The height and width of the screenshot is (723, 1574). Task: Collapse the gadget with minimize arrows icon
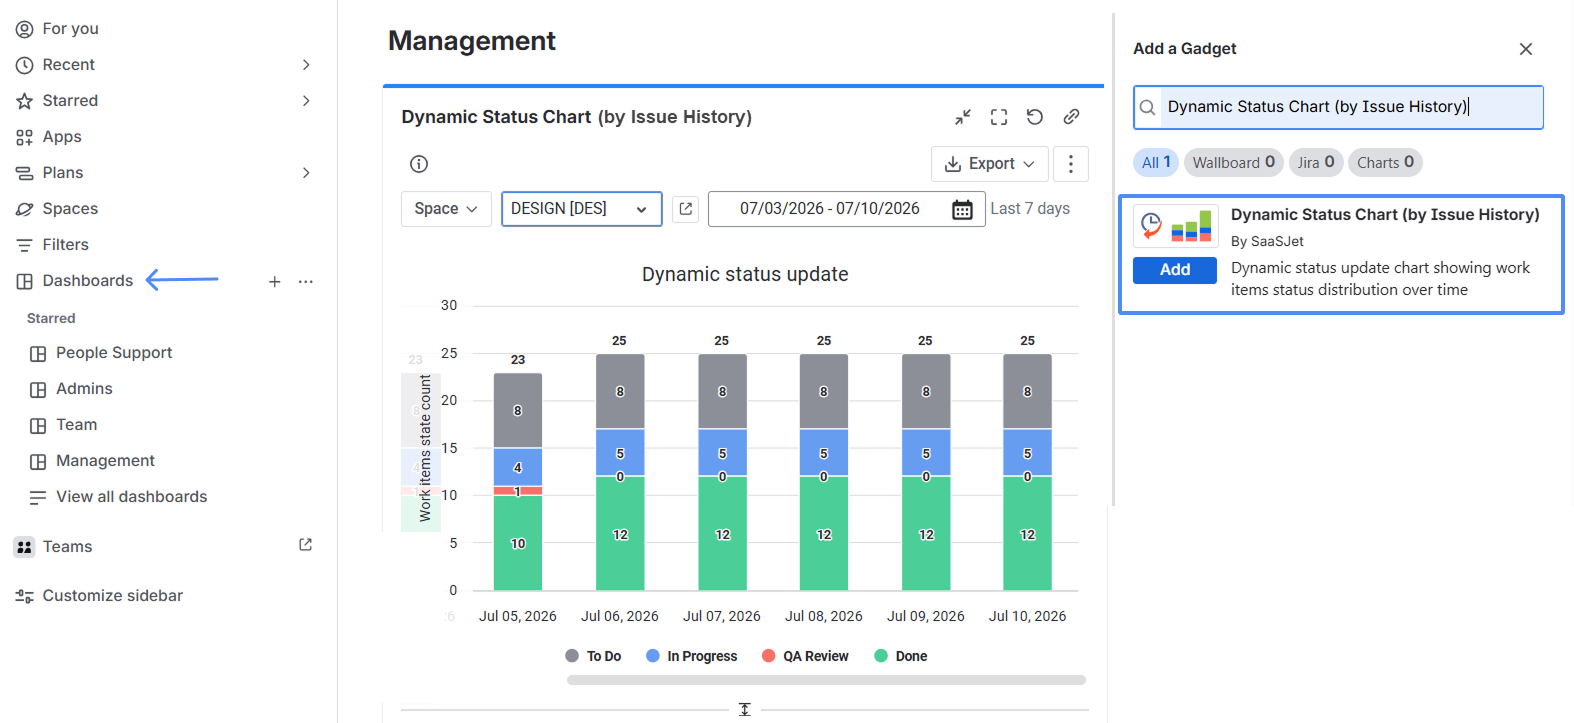963,117
